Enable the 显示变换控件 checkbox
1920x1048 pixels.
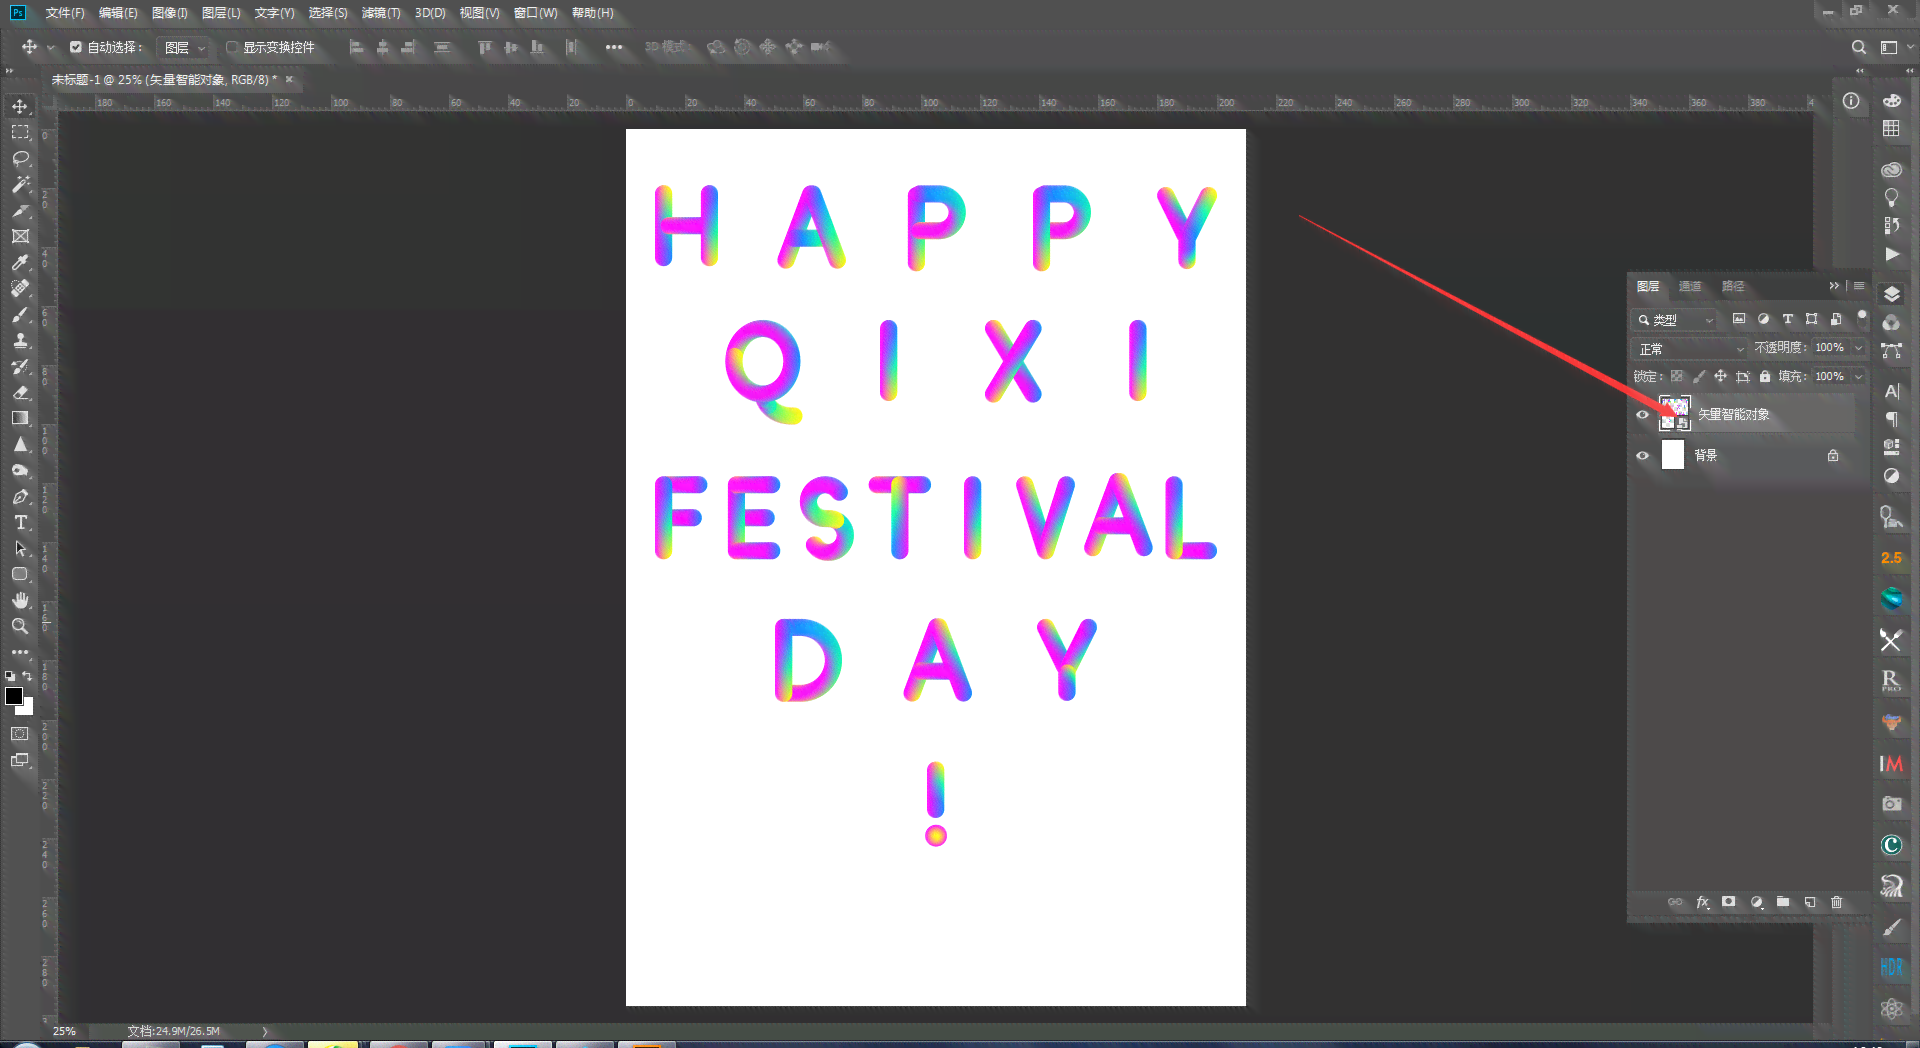231,47
